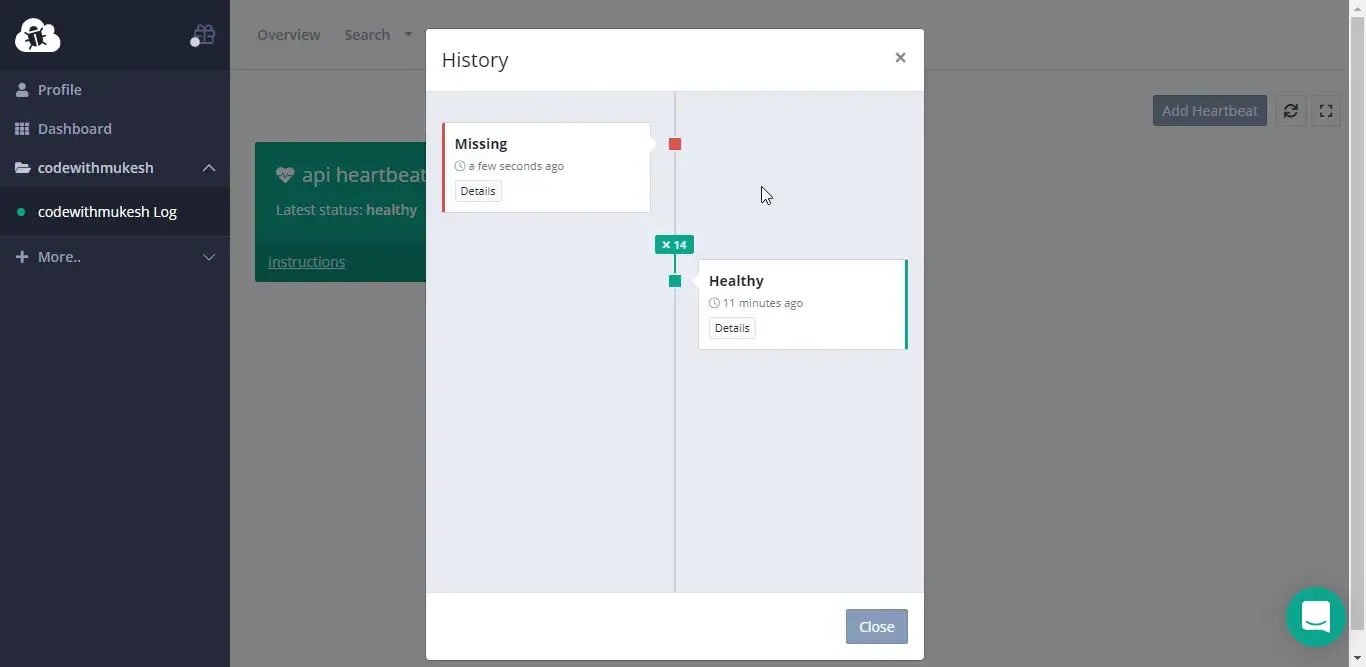
Task: Click the red Missing marker on the timeline
Action: point(675,144)
